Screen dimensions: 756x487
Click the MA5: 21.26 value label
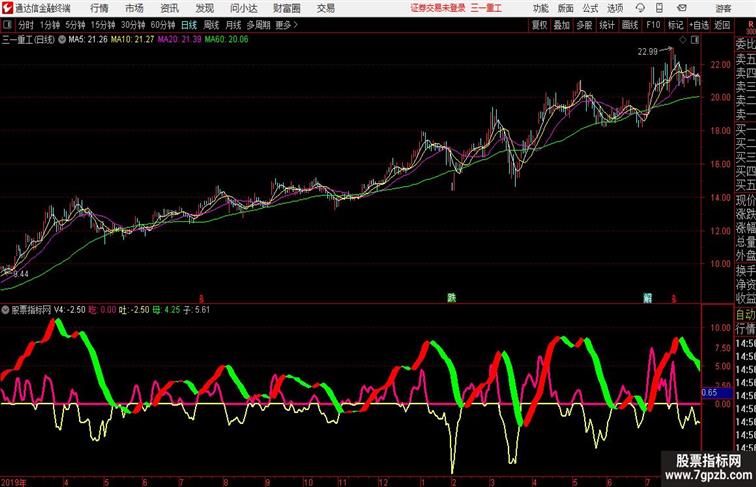click(88, 40)
